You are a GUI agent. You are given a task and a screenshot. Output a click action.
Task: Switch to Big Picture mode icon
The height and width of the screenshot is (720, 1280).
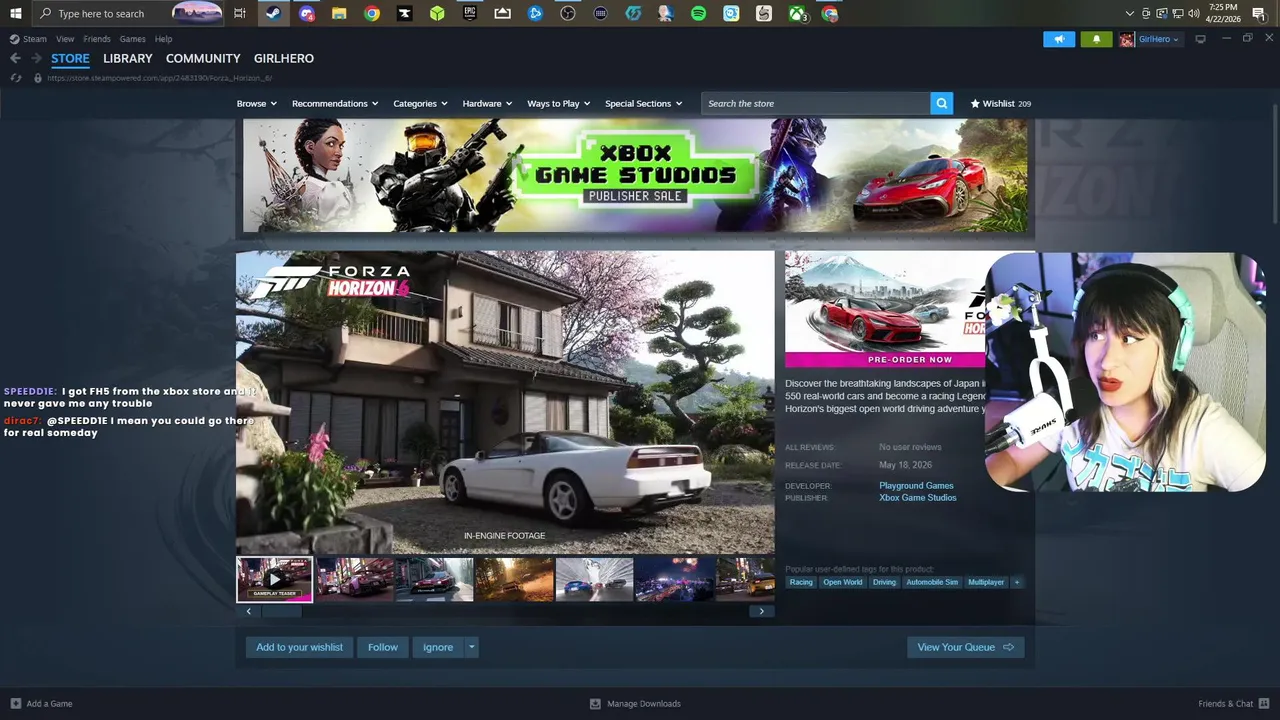(1201, 39)
